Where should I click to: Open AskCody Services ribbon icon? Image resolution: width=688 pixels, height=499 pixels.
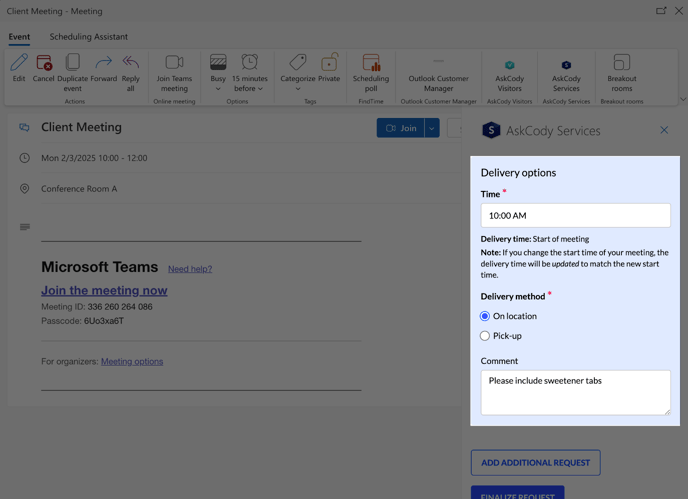click(x=566, y=65)
